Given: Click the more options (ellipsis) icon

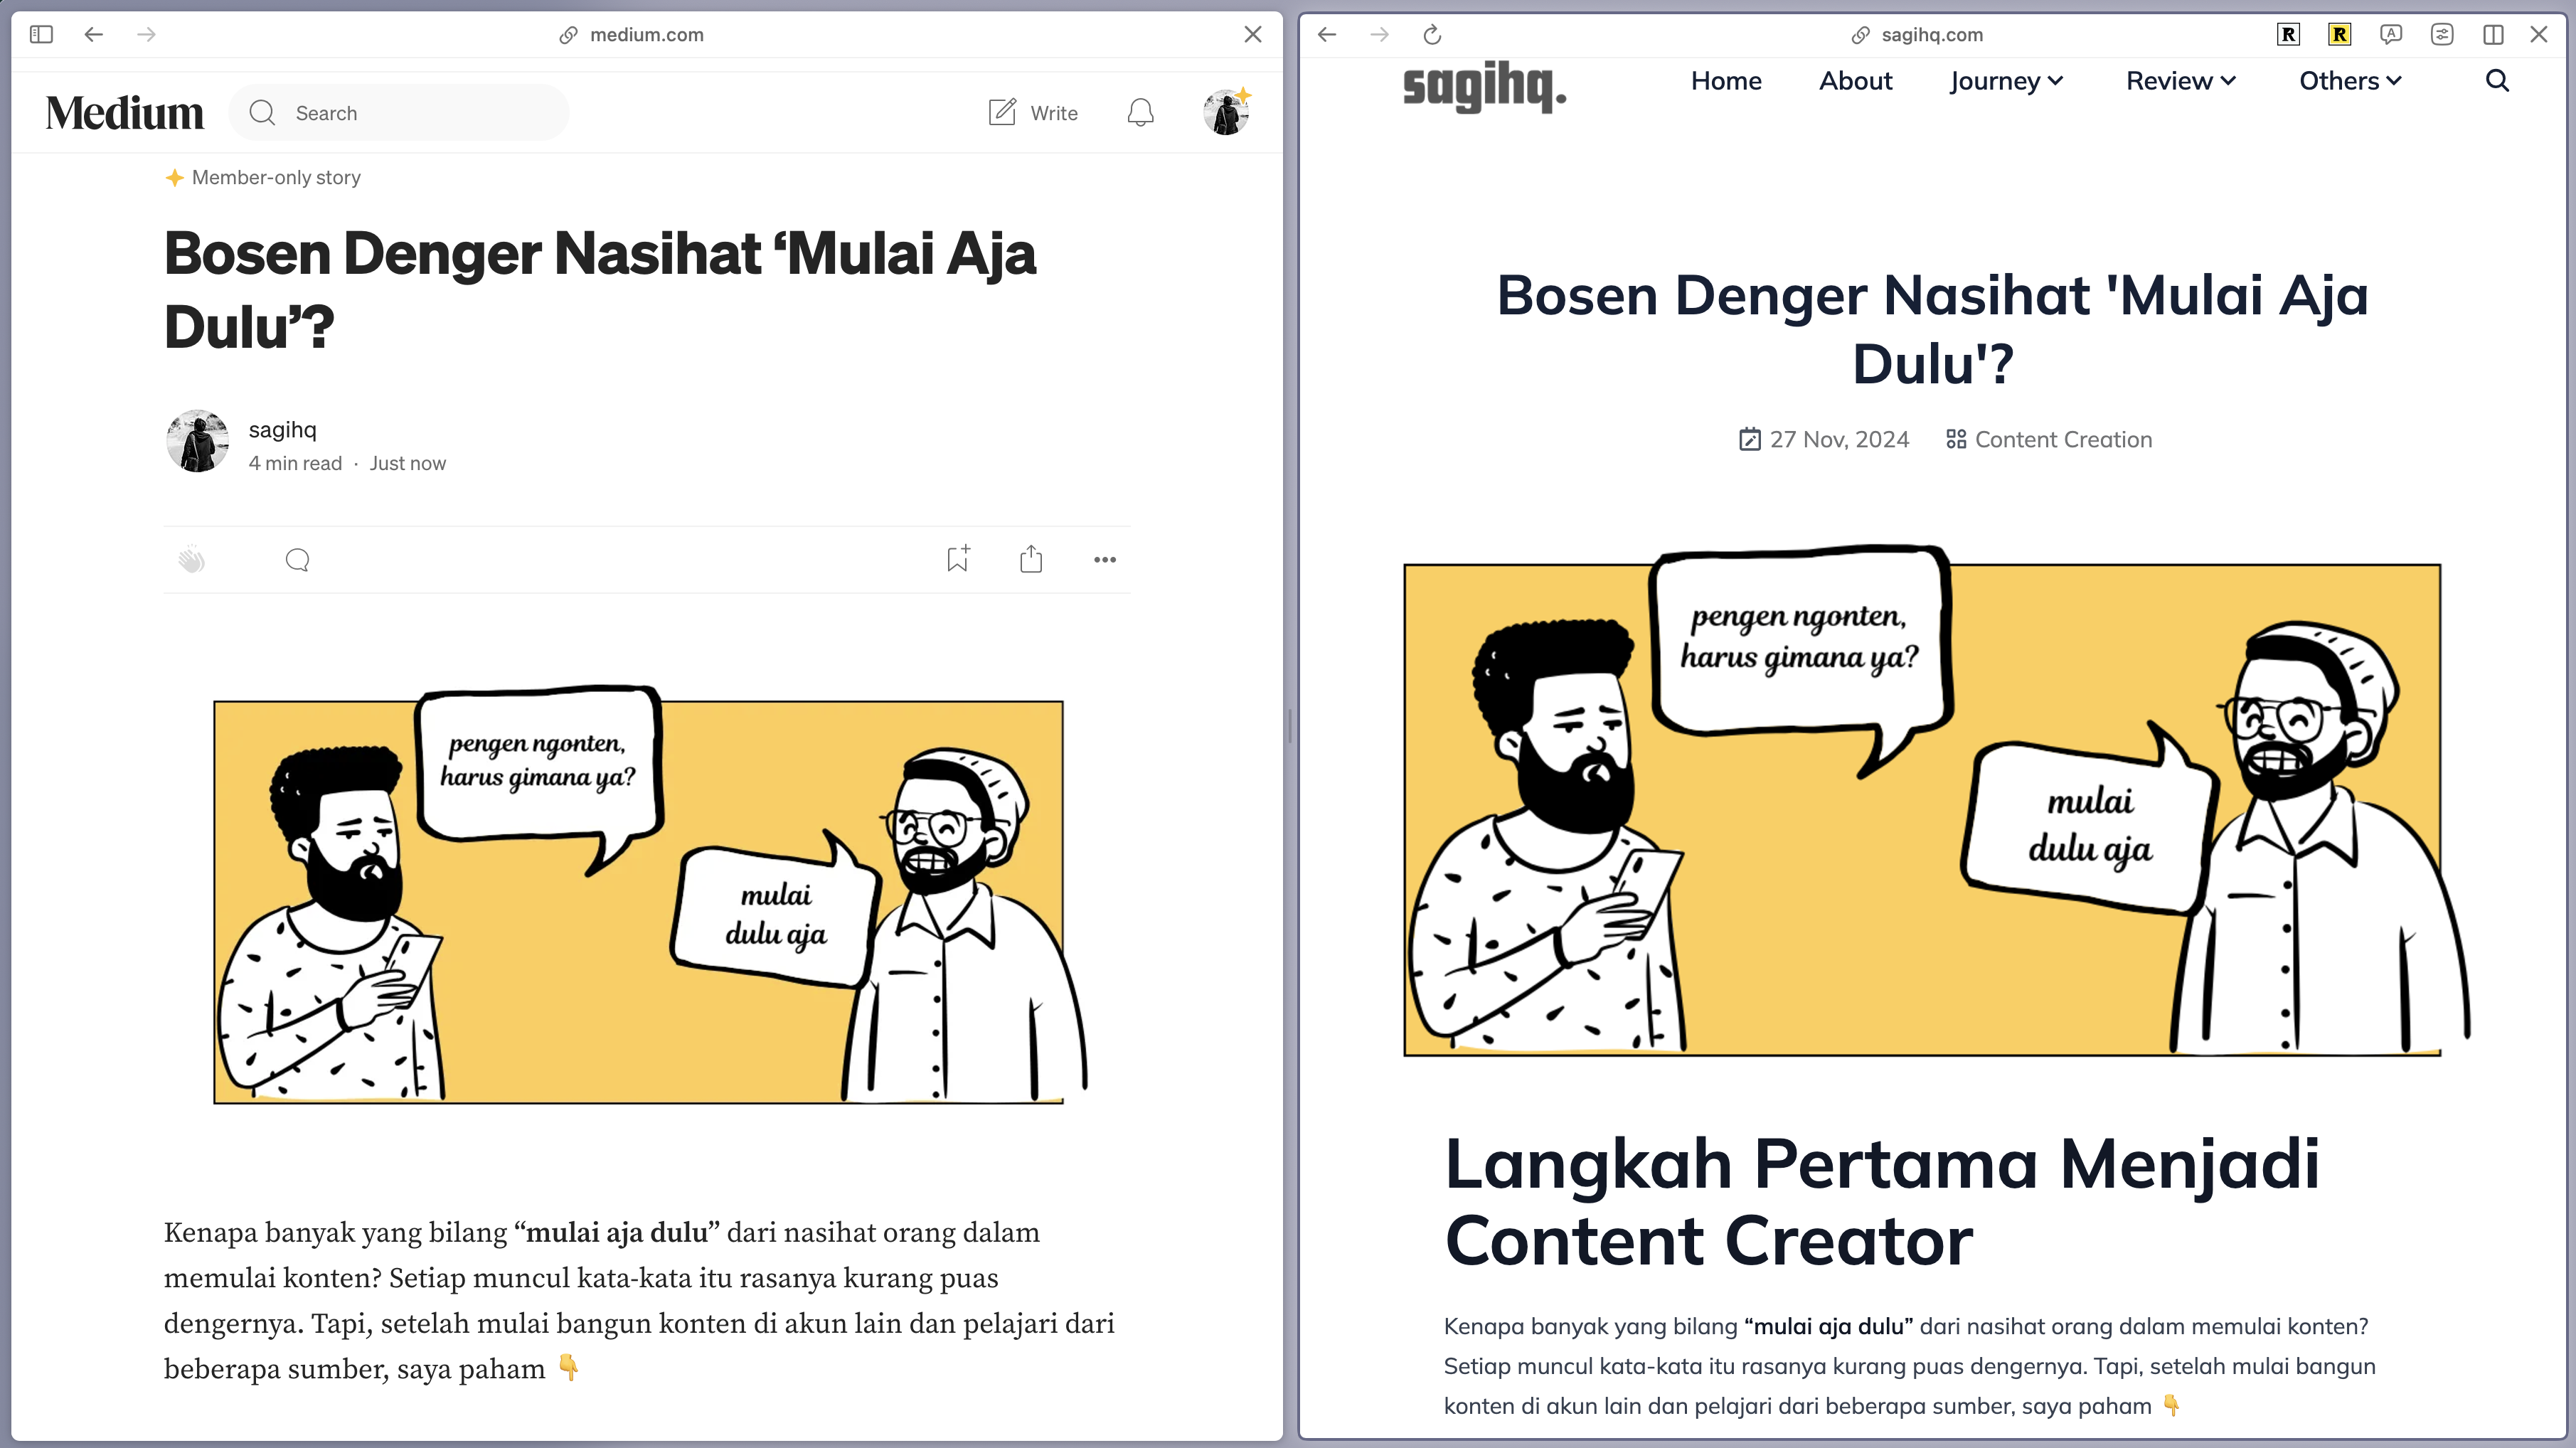Looking at the screenshot, I should [x=1106, y=560].
